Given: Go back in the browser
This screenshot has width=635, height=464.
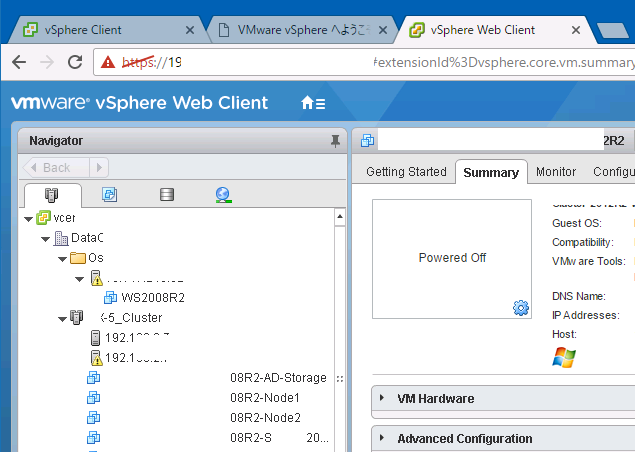Looking at the screenshot, I should point(19,62).
